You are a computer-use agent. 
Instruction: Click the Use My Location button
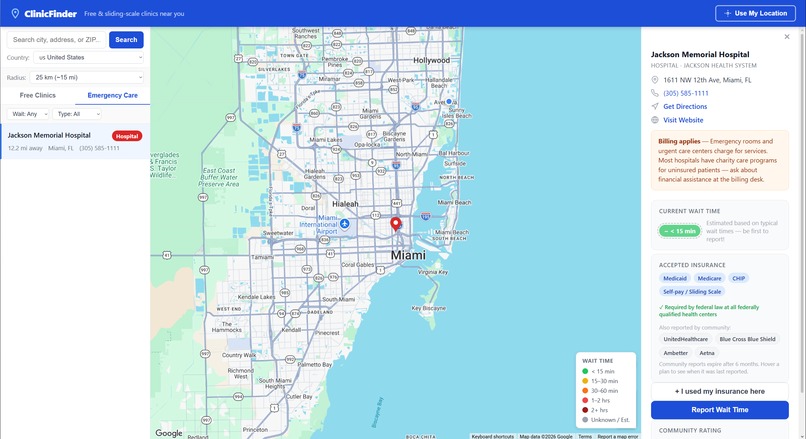755,13
